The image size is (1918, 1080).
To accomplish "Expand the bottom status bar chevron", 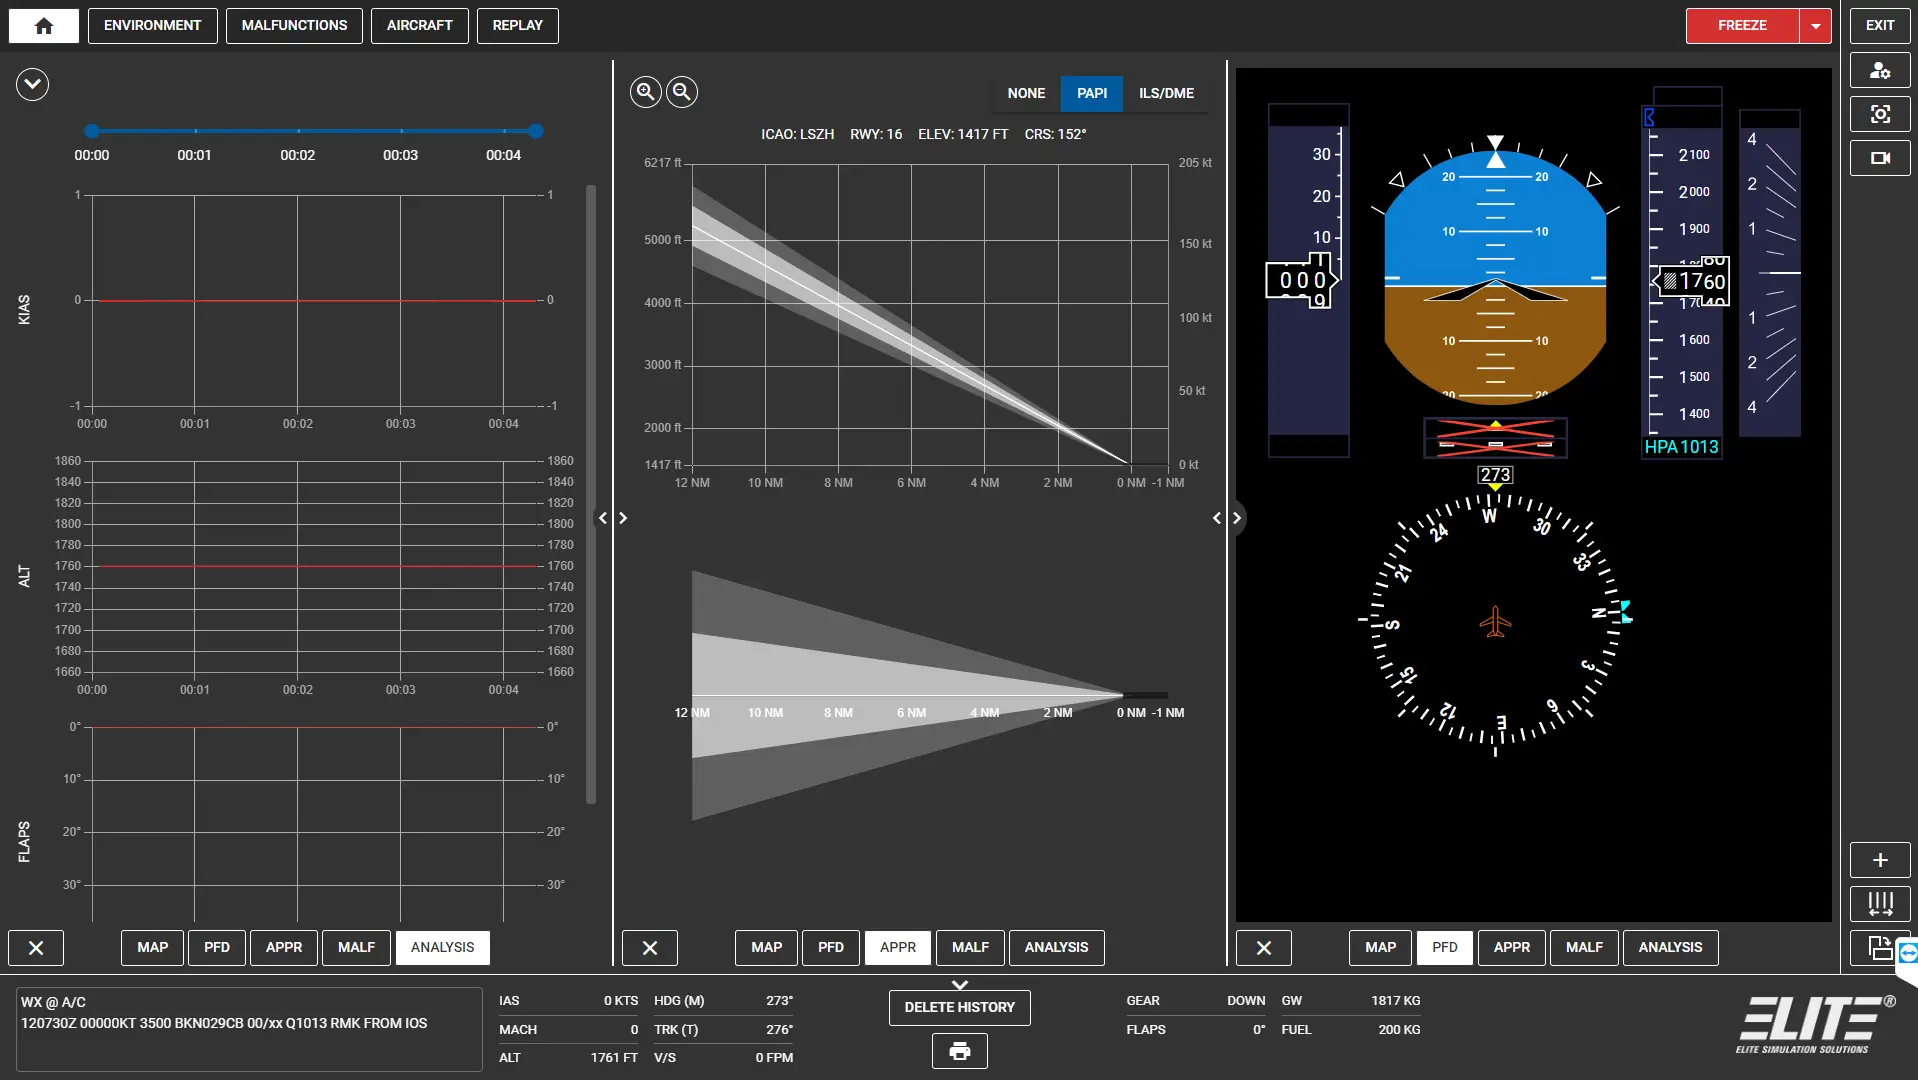I will pos(959,985).
